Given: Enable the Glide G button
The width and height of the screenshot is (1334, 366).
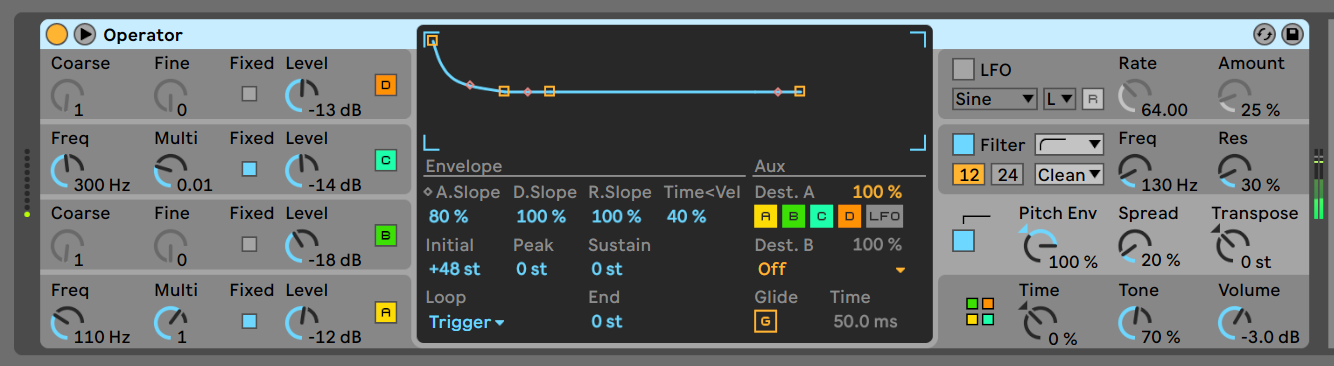Looking at the screenshot, I should pyautogui.click(x=765, y=322).
